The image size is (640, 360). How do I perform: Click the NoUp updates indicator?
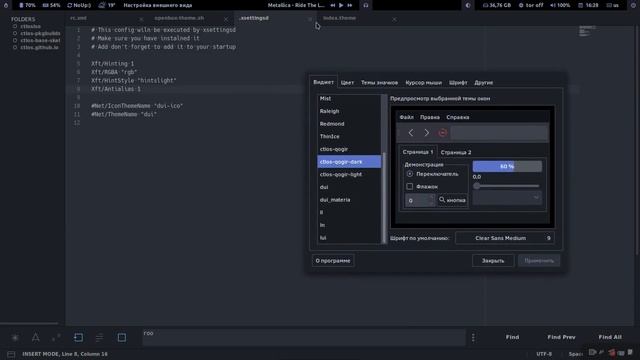click(x=79, y=5)
